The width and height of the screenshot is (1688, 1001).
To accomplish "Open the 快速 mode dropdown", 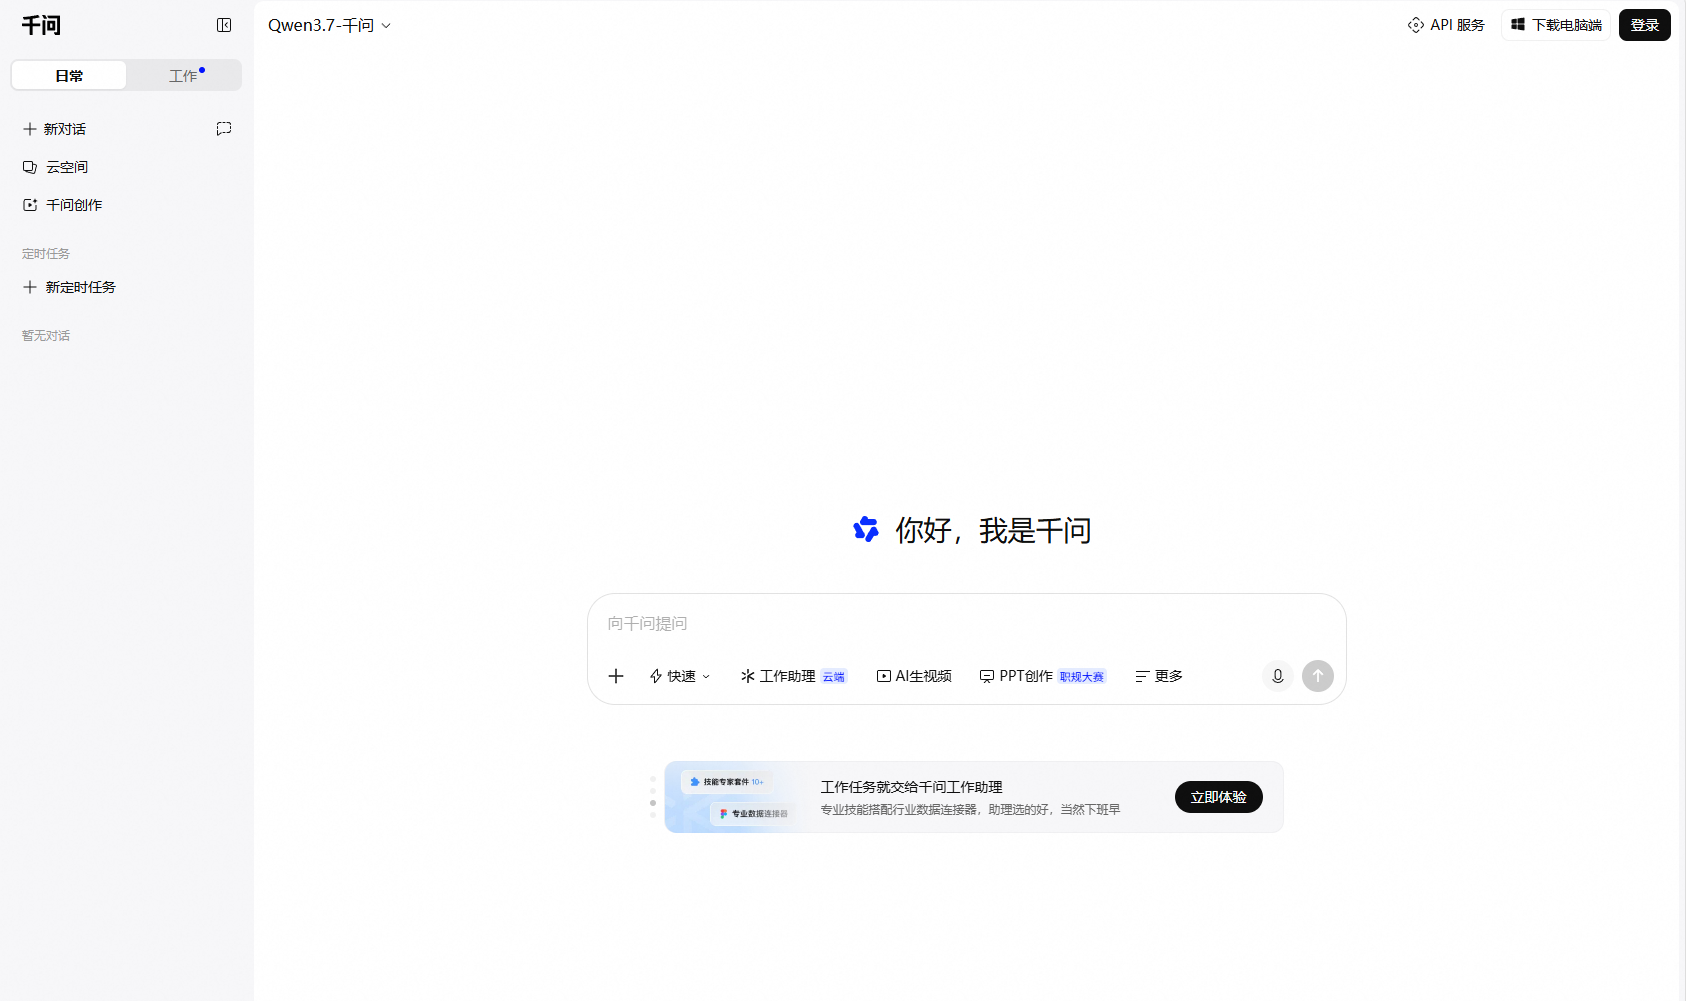I will tap(680, 676).
